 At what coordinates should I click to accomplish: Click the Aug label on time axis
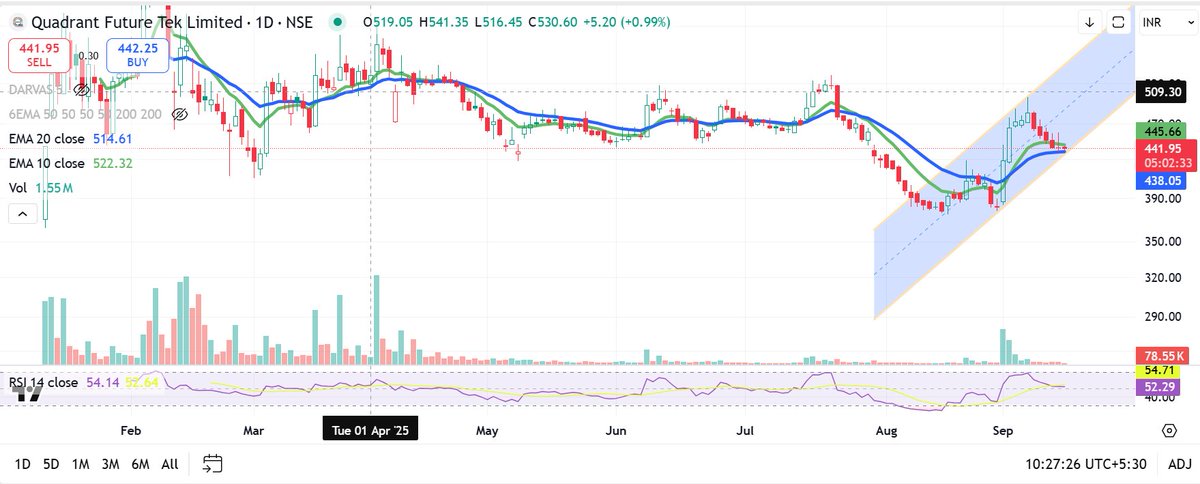pyautogui.click(x=886, y=430)
